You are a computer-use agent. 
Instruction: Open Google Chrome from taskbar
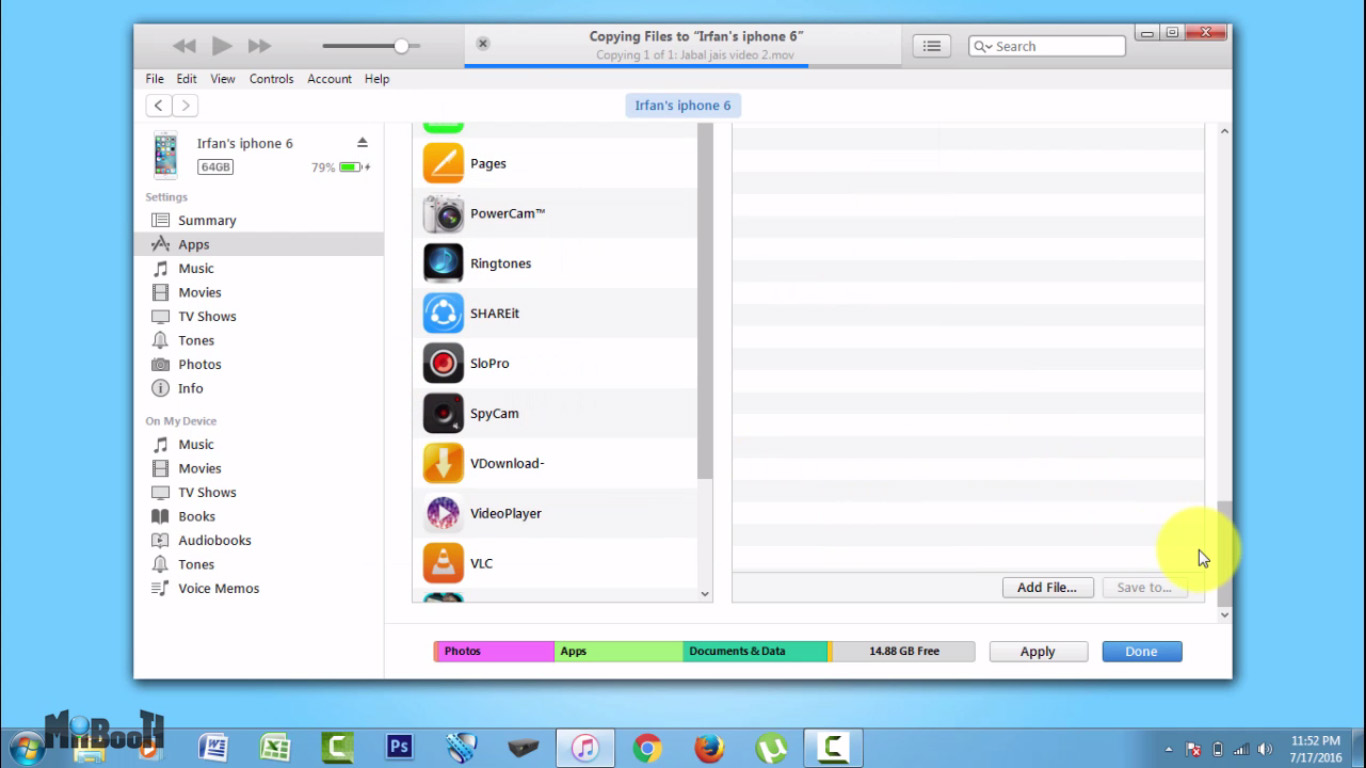pos(647,748)
